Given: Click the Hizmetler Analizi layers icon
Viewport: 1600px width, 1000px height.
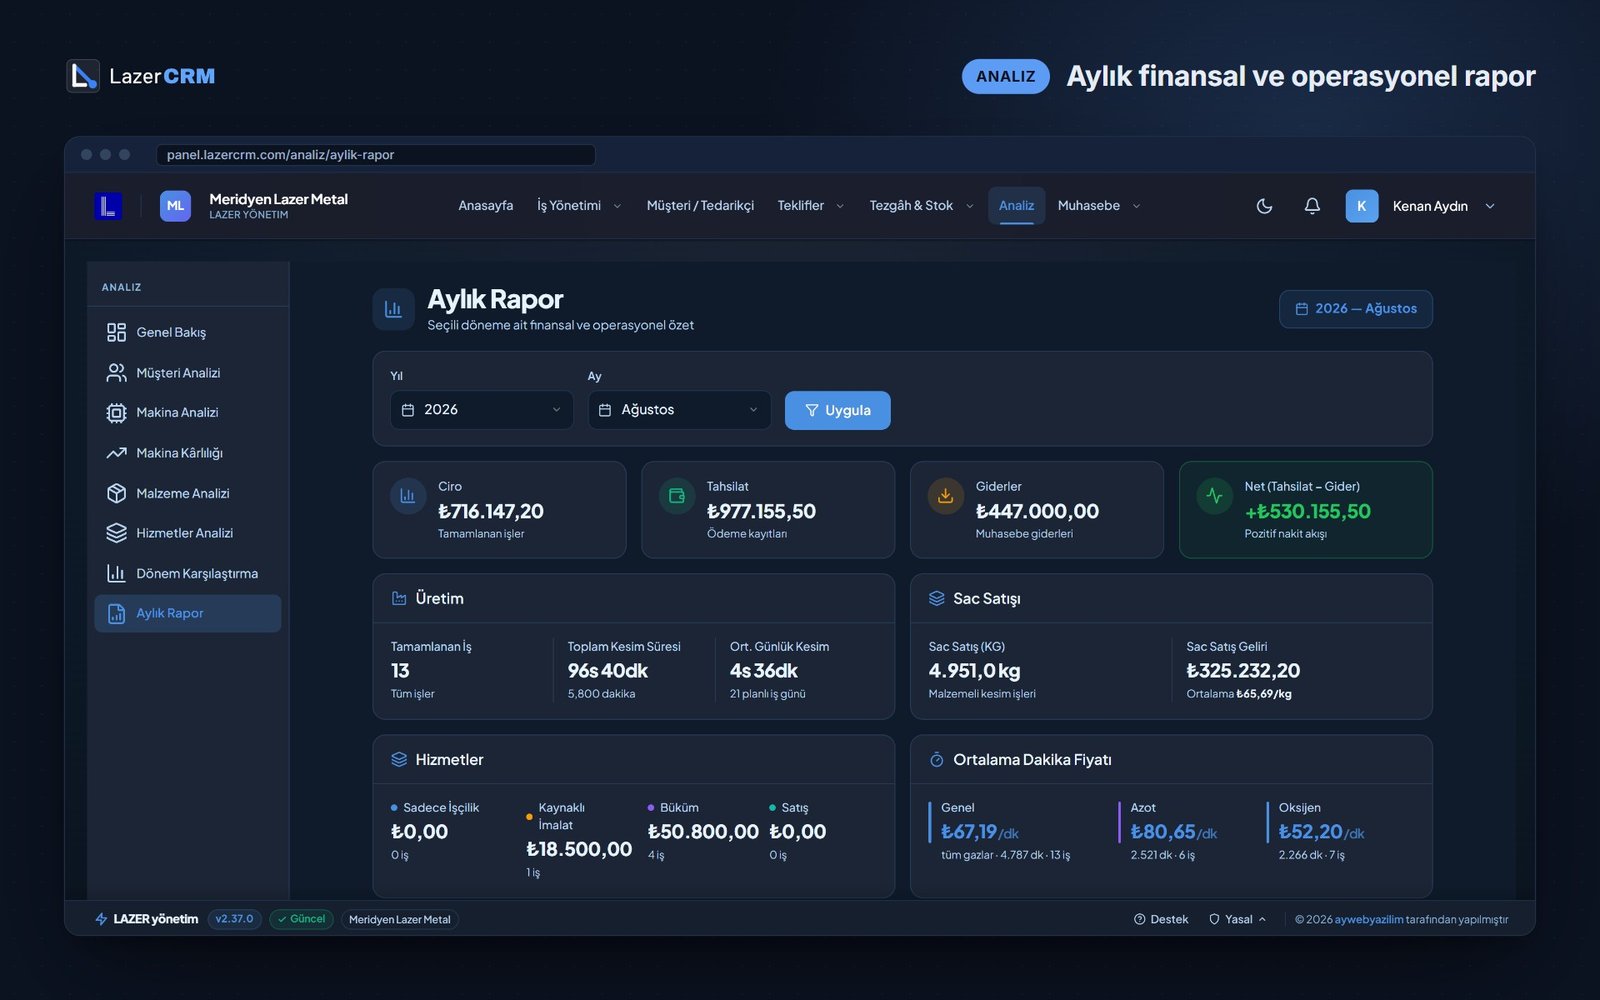Looking at the screenshot, I should (x=116, y=533).
